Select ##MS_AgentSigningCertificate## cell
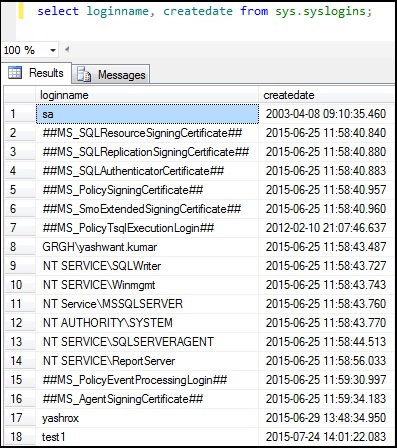 (147, 399)
